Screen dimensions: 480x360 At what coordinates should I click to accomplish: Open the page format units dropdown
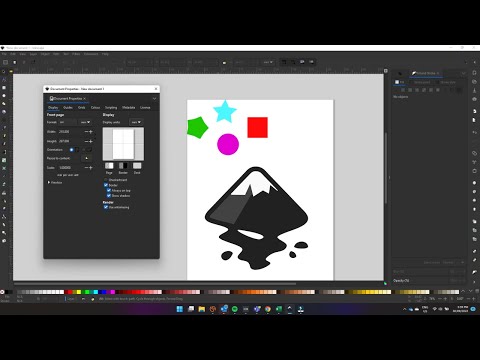[85, 122]
